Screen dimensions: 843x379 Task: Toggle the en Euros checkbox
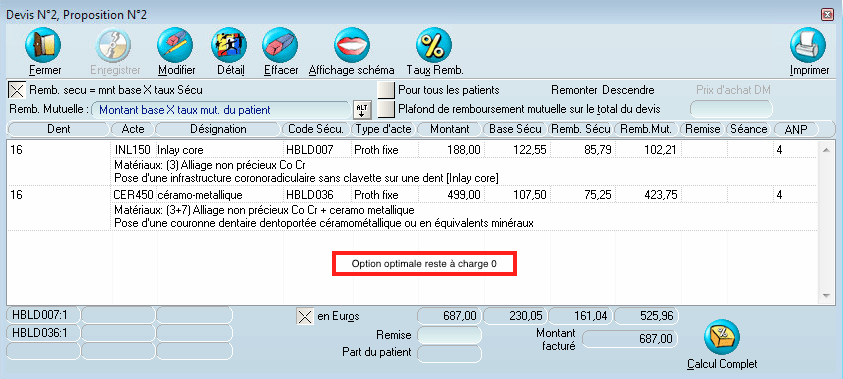coord(305,317)
